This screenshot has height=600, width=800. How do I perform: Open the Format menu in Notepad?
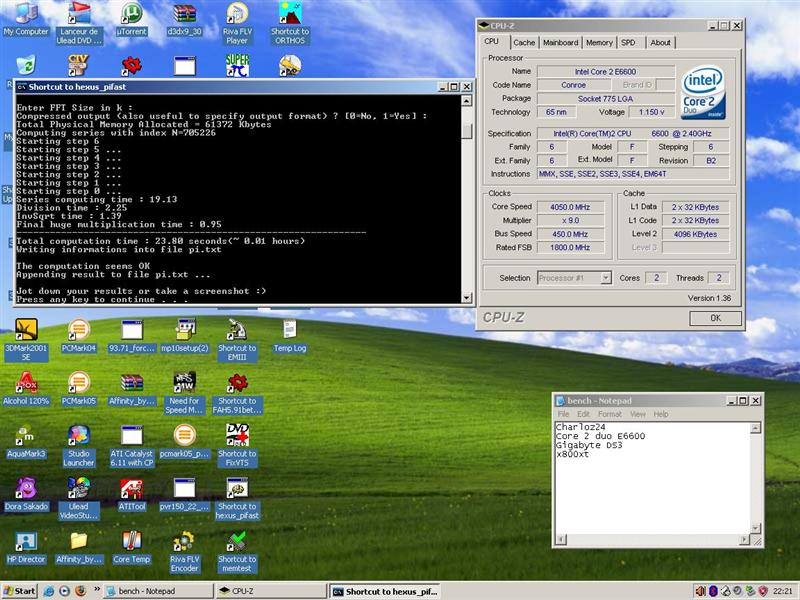click(610, 414)
